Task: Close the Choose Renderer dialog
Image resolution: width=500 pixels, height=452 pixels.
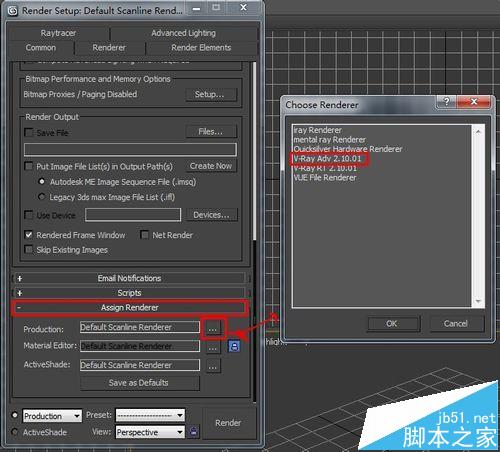Action: pos(474,101)
